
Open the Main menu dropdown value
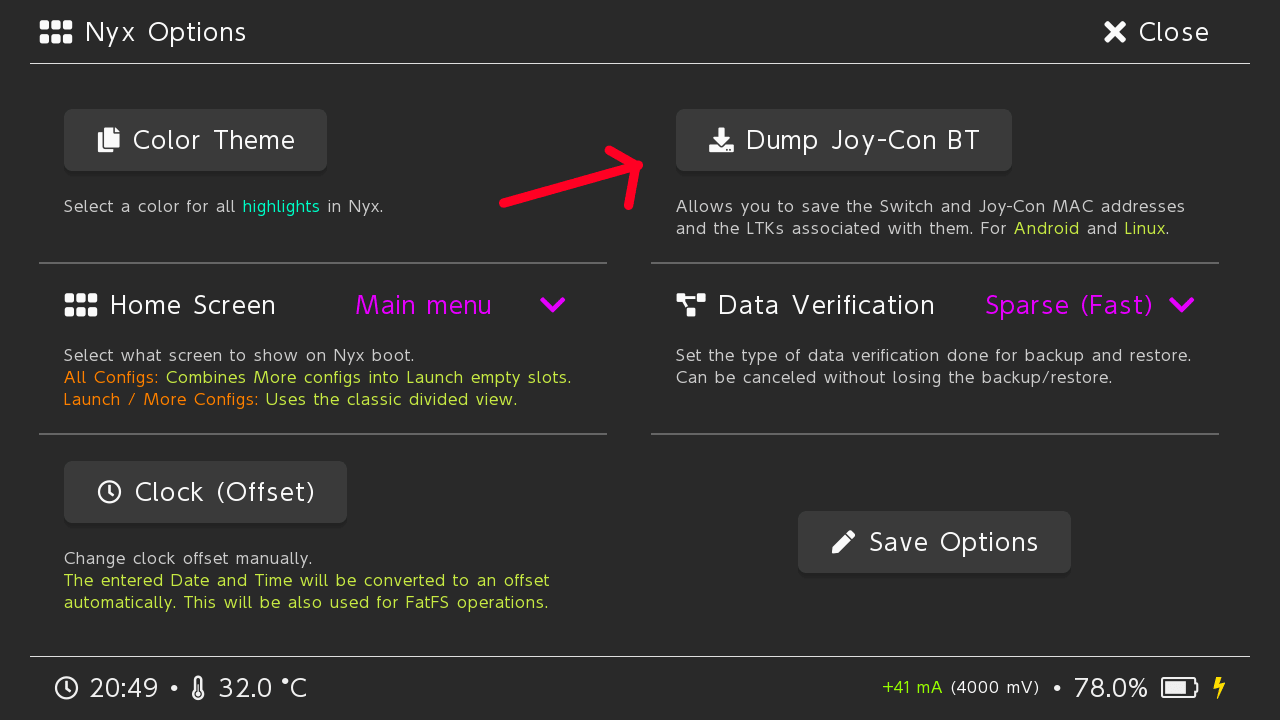click(x=423, y=305)
